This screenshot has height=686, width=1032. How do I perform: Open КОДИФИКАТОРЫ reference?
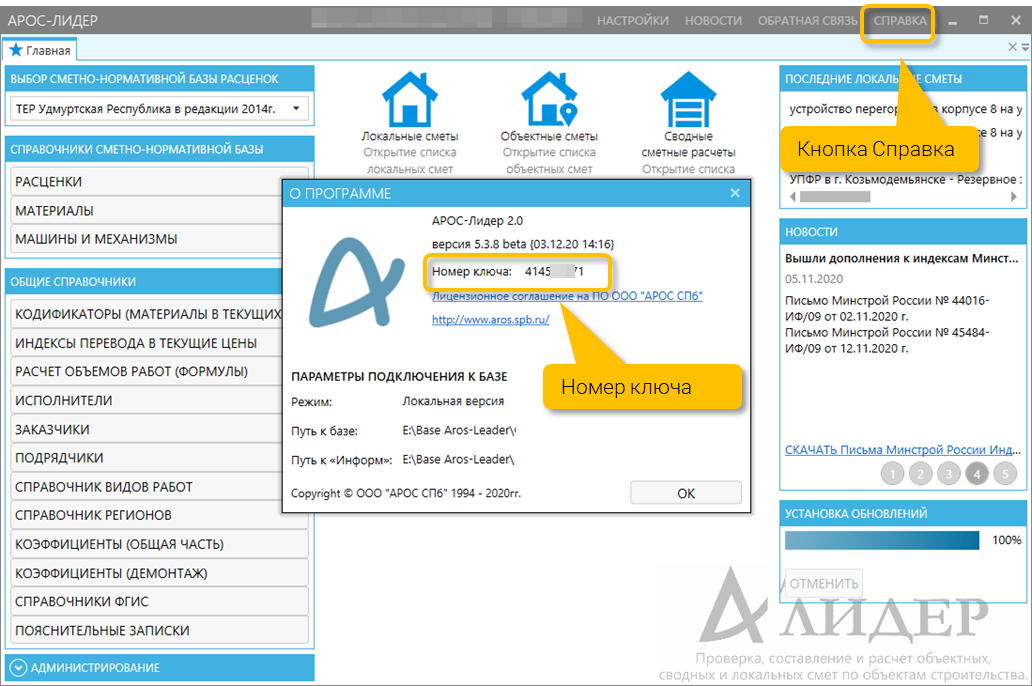(146, 314)
